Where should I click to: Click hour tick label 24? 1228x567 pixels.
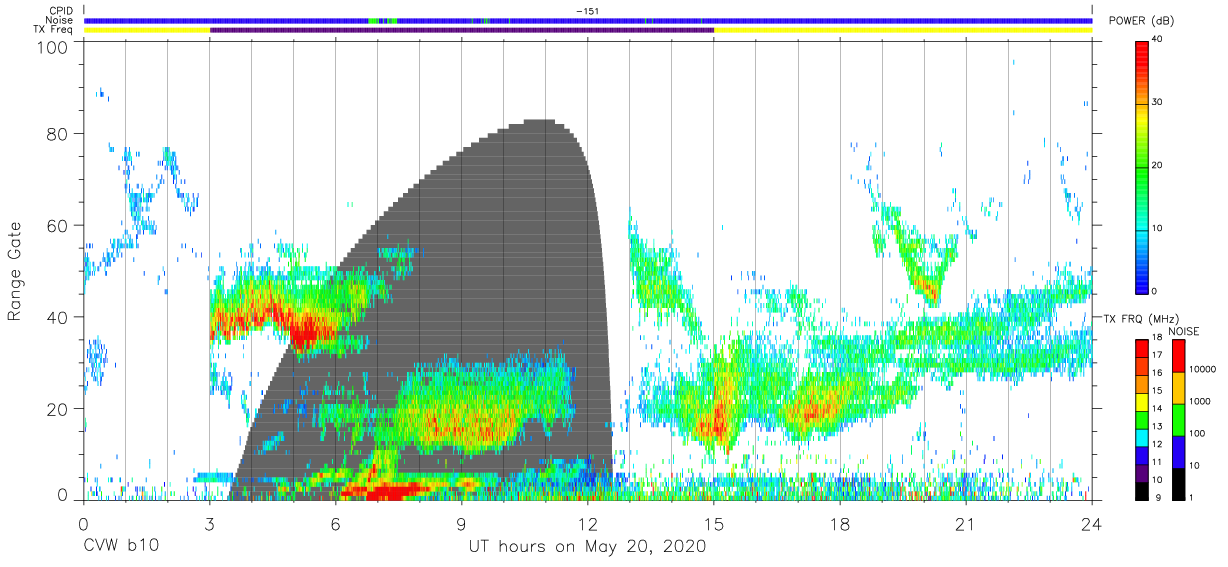tap(1091, 524)
